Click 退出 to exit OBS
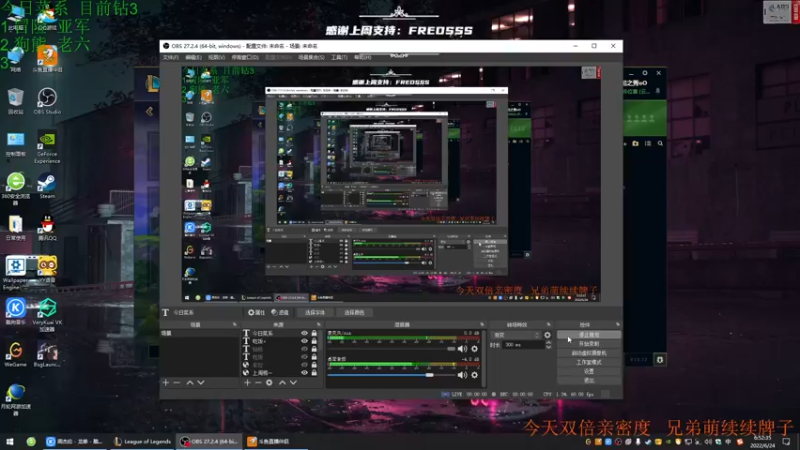Screen dimensions: 800x450 click(x=589, y=381)
